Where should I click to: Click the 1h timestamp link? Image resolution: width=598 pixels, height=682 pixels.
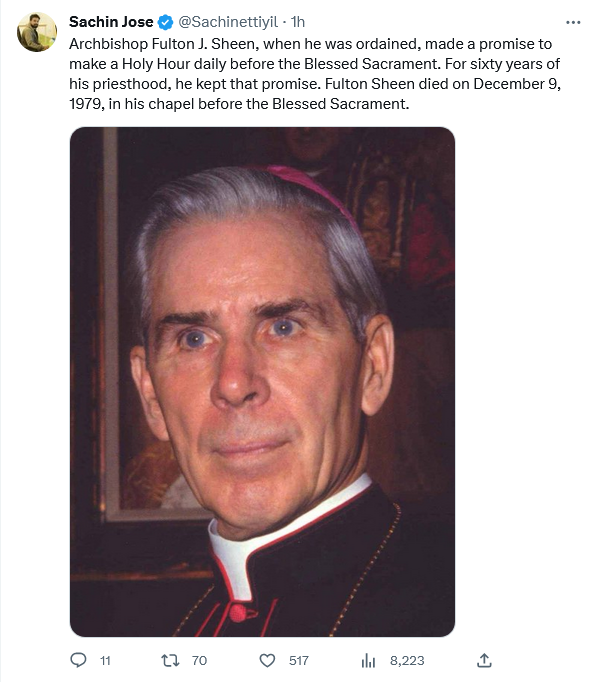point(297,22)
